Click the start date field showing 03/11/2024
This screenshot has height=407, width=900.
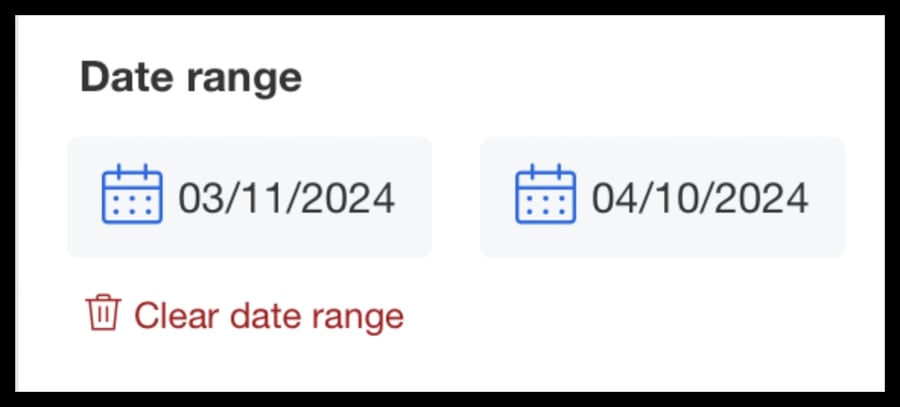tap(249, 198)
